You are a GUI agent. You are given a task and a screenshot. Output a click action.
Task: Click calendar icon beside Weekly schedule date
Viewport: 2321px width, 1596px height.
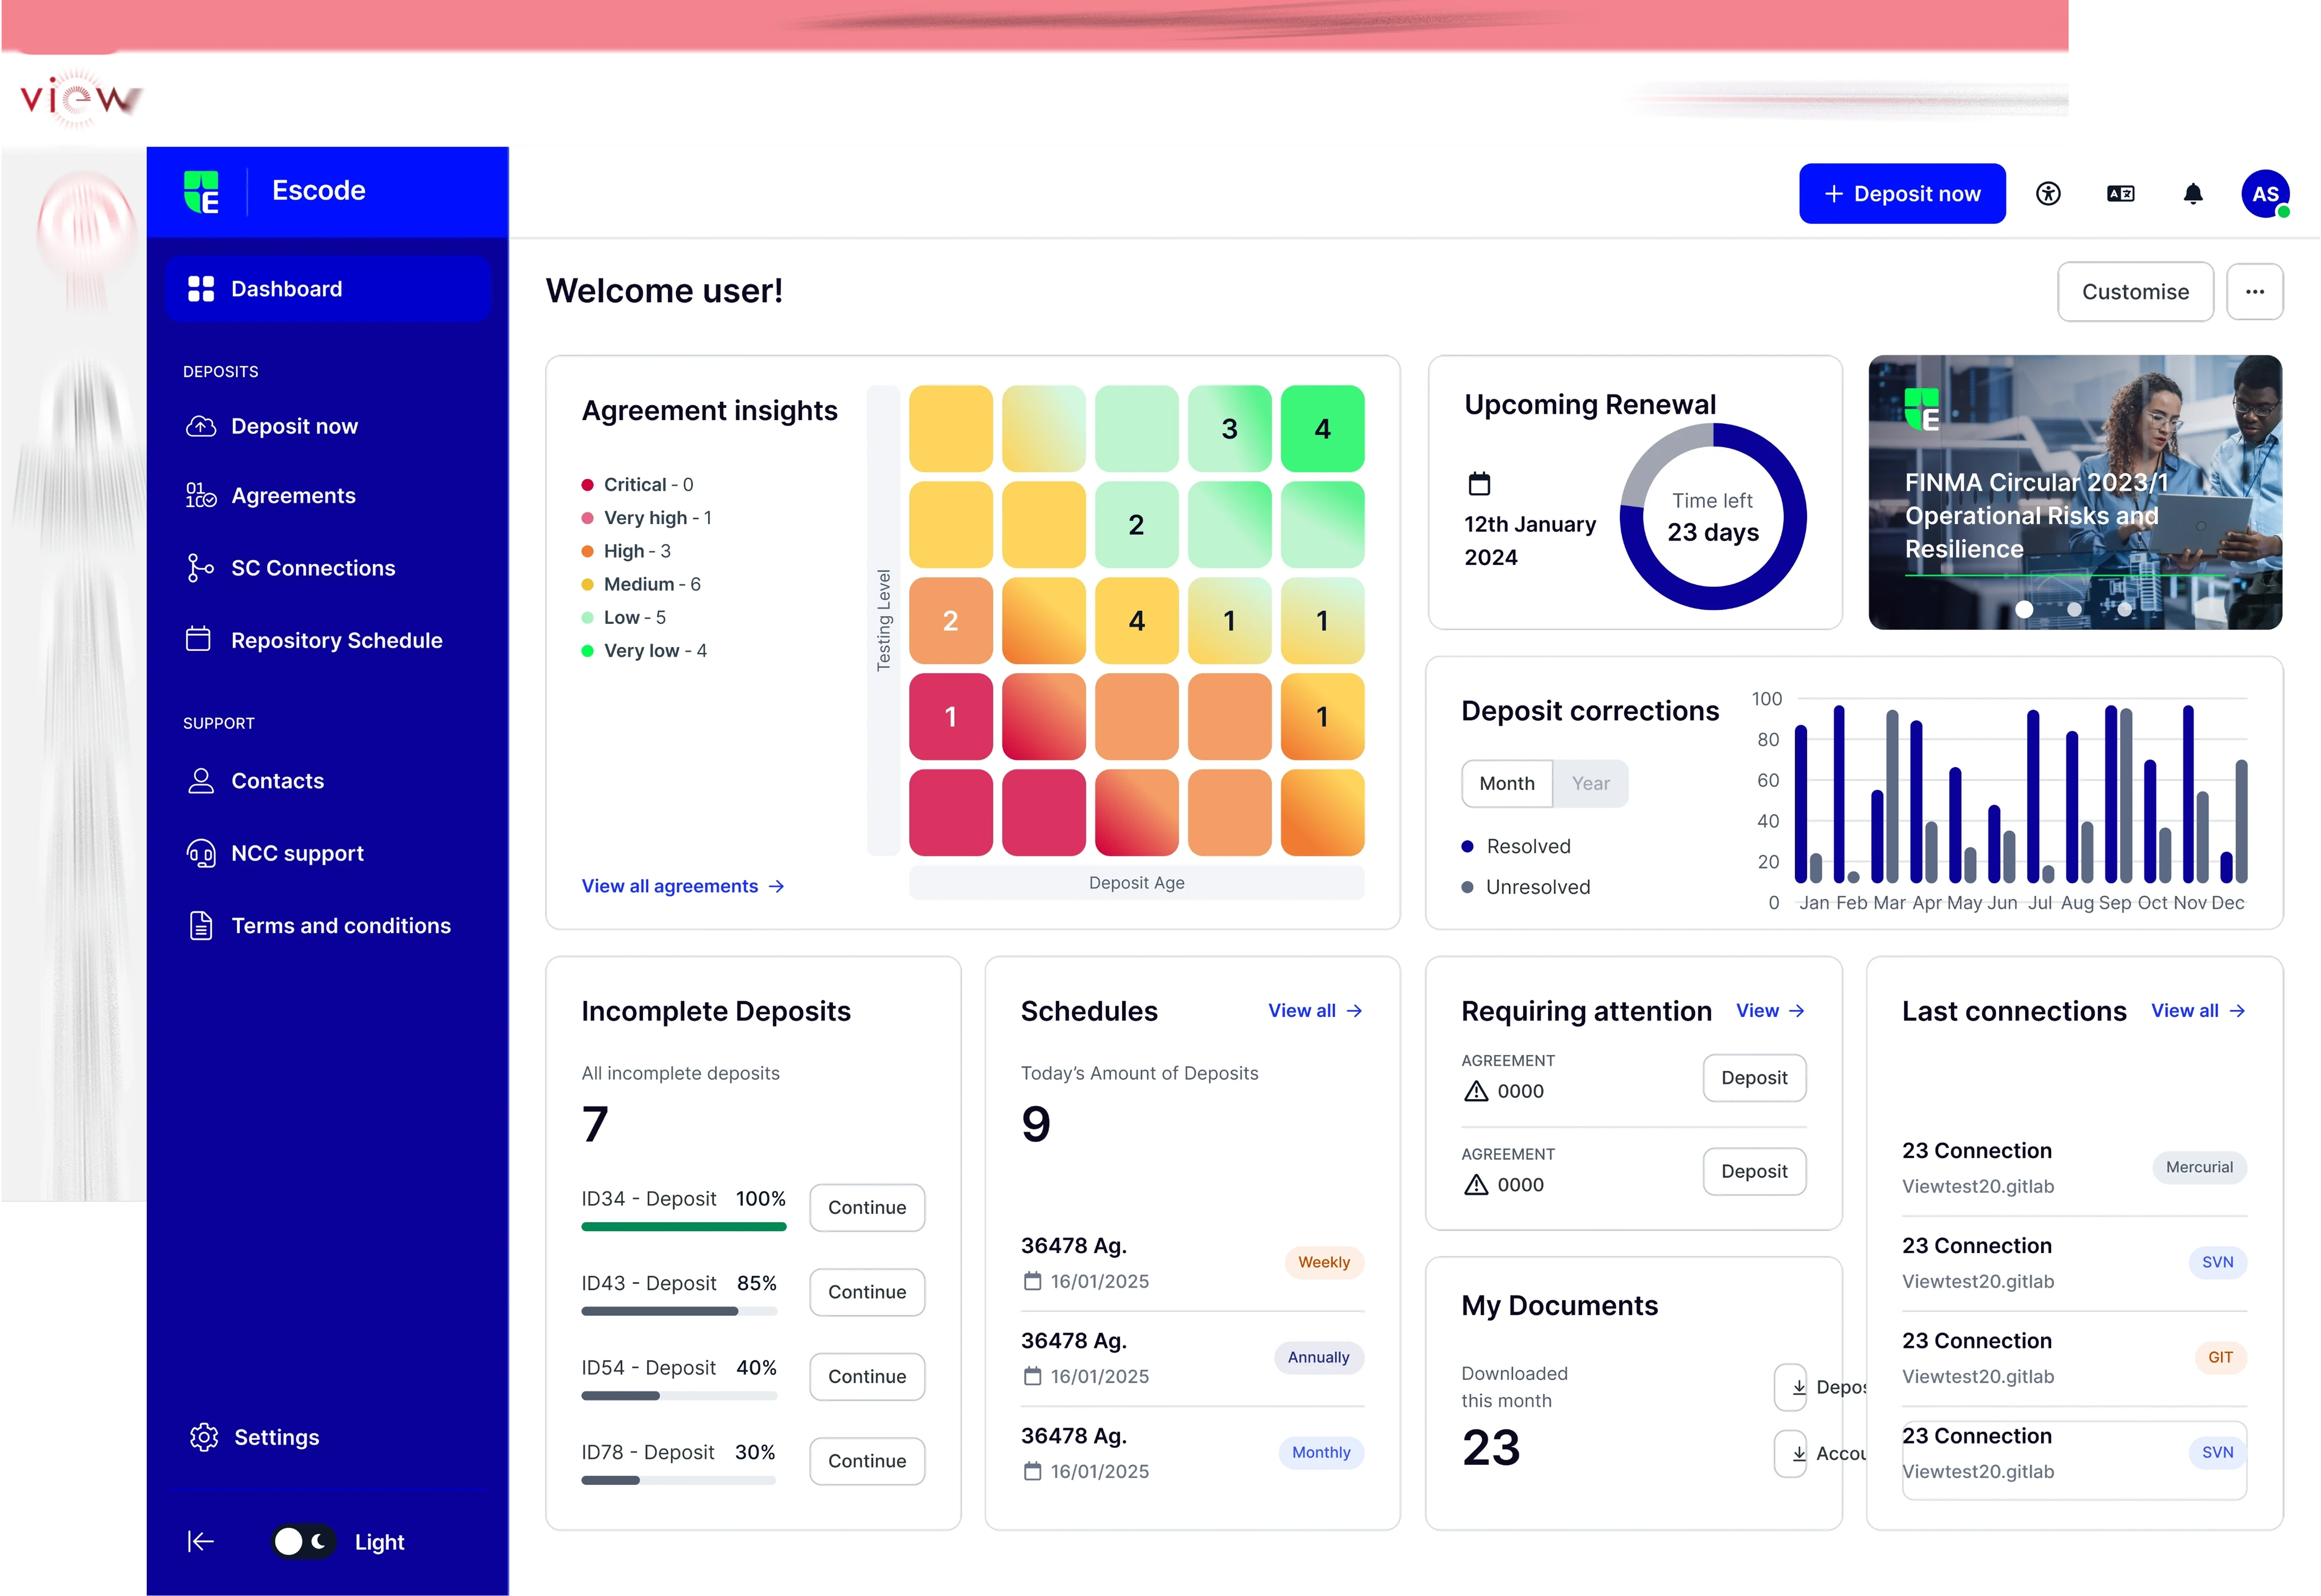tap(1032, 1281)
